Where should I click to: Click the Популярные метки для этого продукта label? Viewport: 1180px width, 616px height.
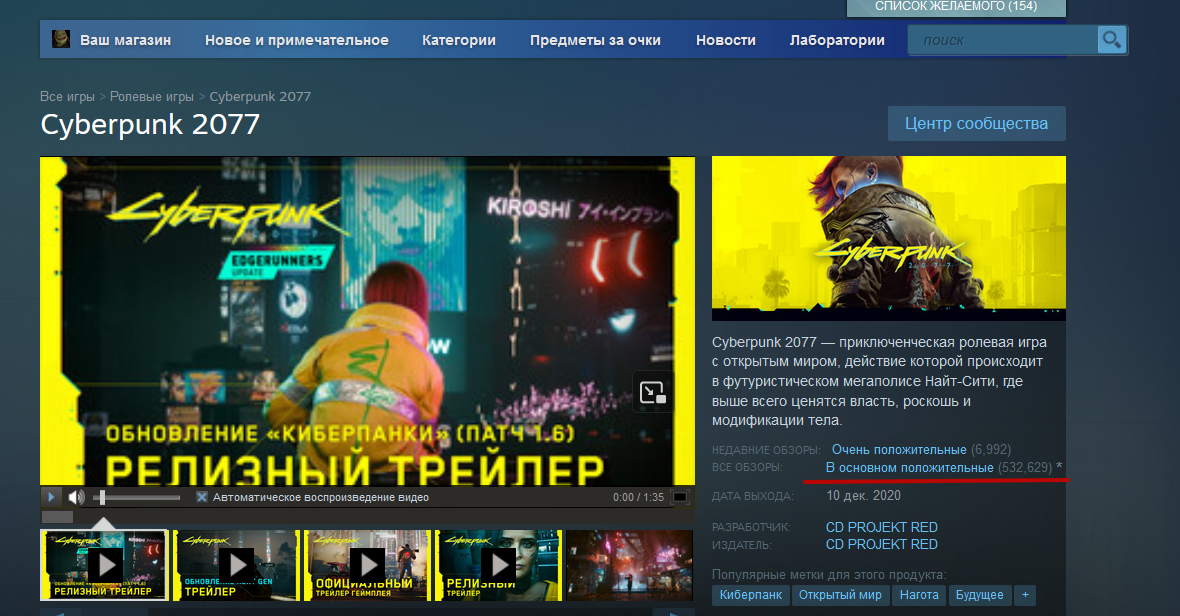coord(829,575)
